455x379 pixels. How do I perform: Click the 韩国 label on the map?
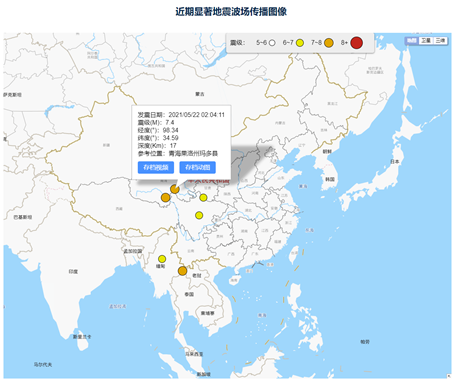330,179
